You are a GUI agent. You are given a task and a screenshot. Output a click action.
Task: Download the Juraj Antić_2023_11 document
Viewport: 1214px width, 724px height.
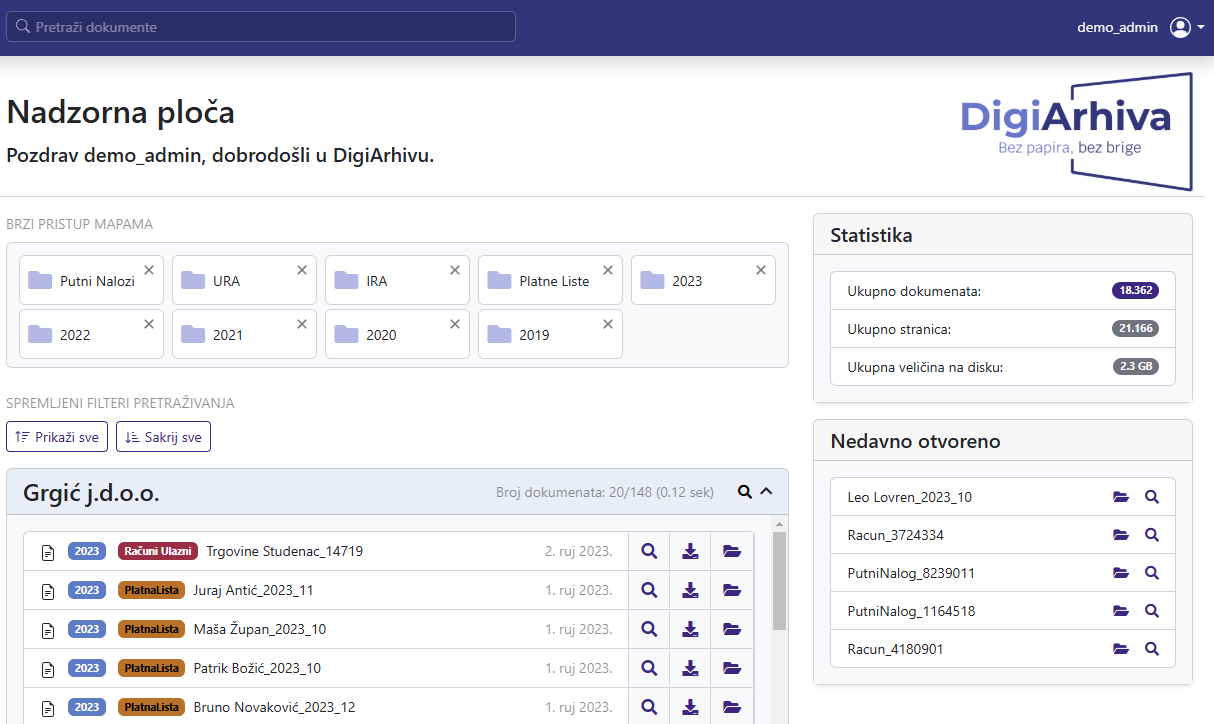pos(690,590)
